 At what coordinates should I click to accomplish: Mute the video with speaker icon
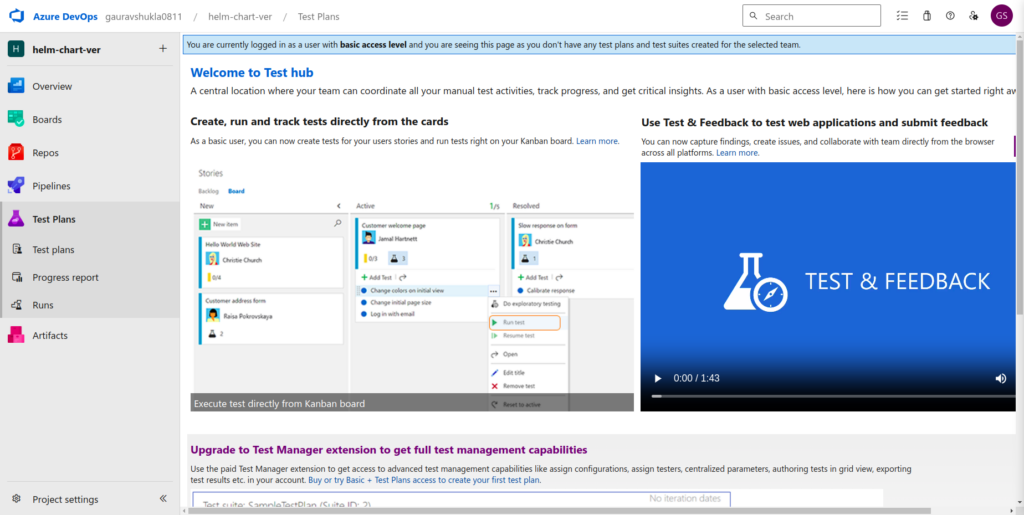1000,379
